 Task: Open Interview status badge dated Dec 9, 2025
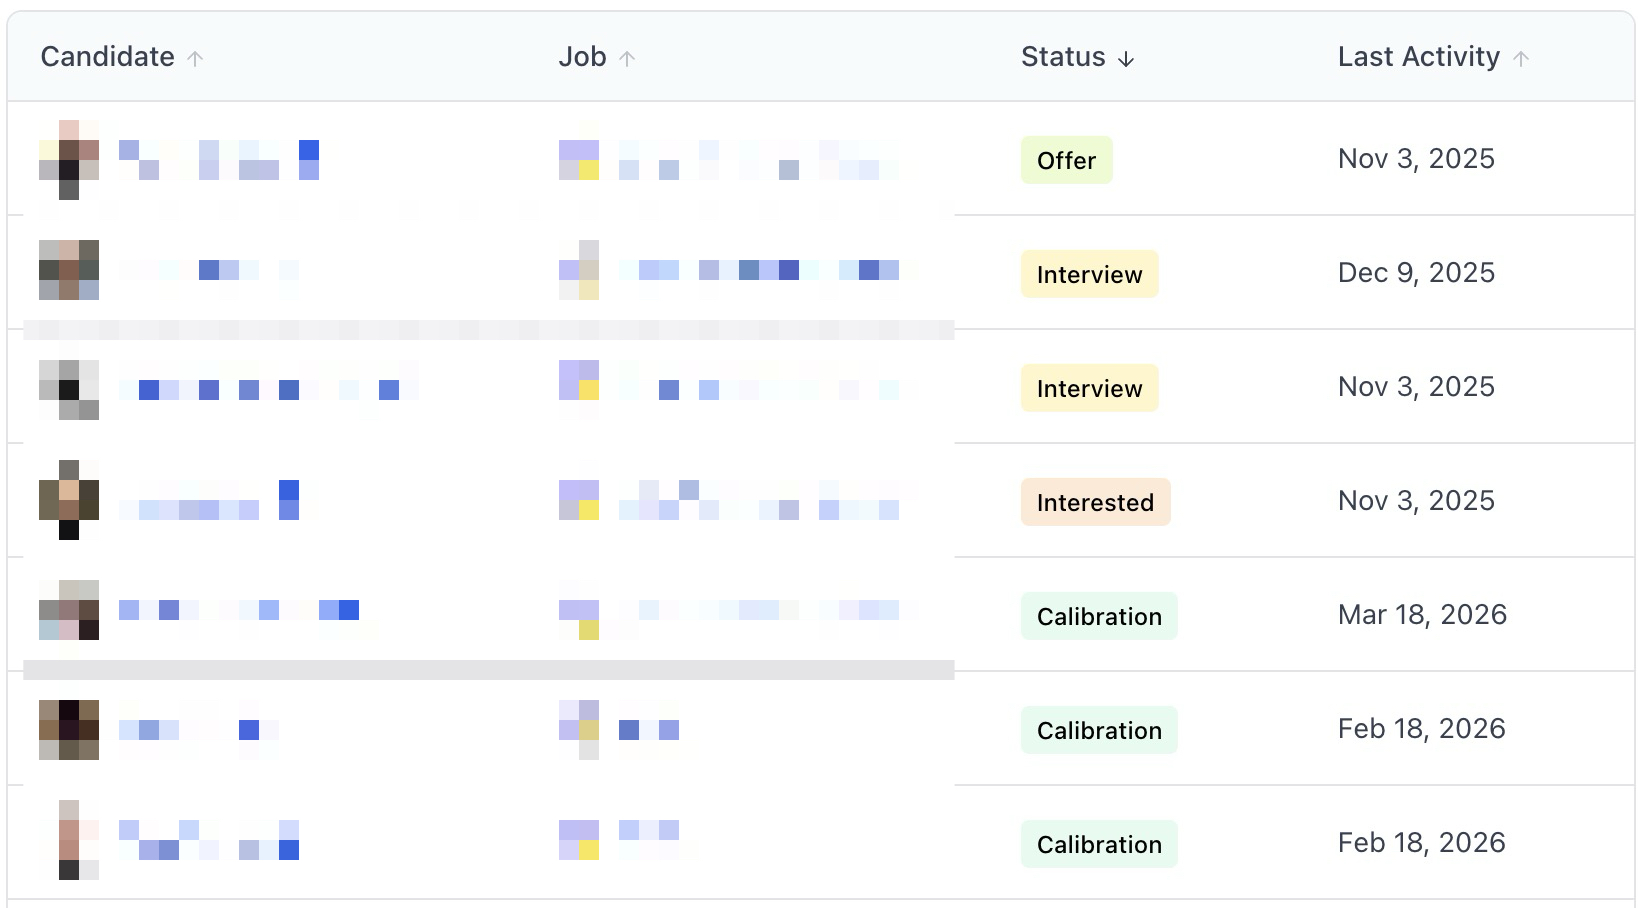(x=1090, y=274)
